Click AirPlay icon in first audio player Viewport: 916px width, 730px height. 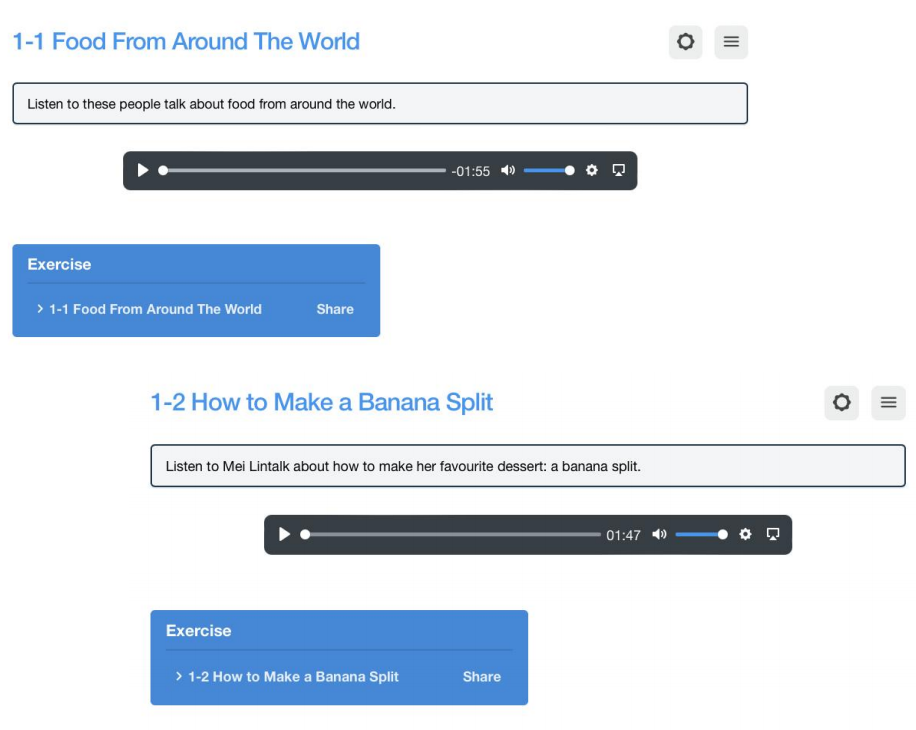pos(619,171)
